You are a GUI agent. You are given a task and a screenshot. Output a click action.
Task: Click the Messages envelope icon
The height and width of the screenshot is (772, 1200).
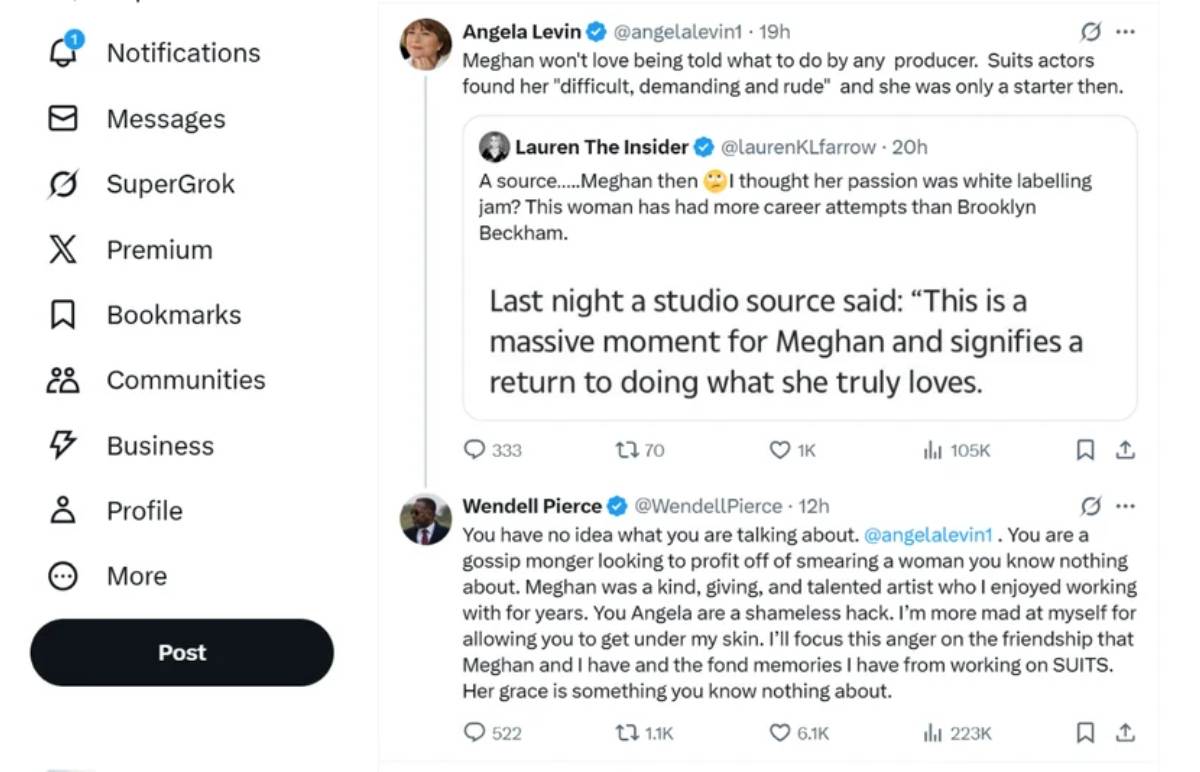click(63, 119)
